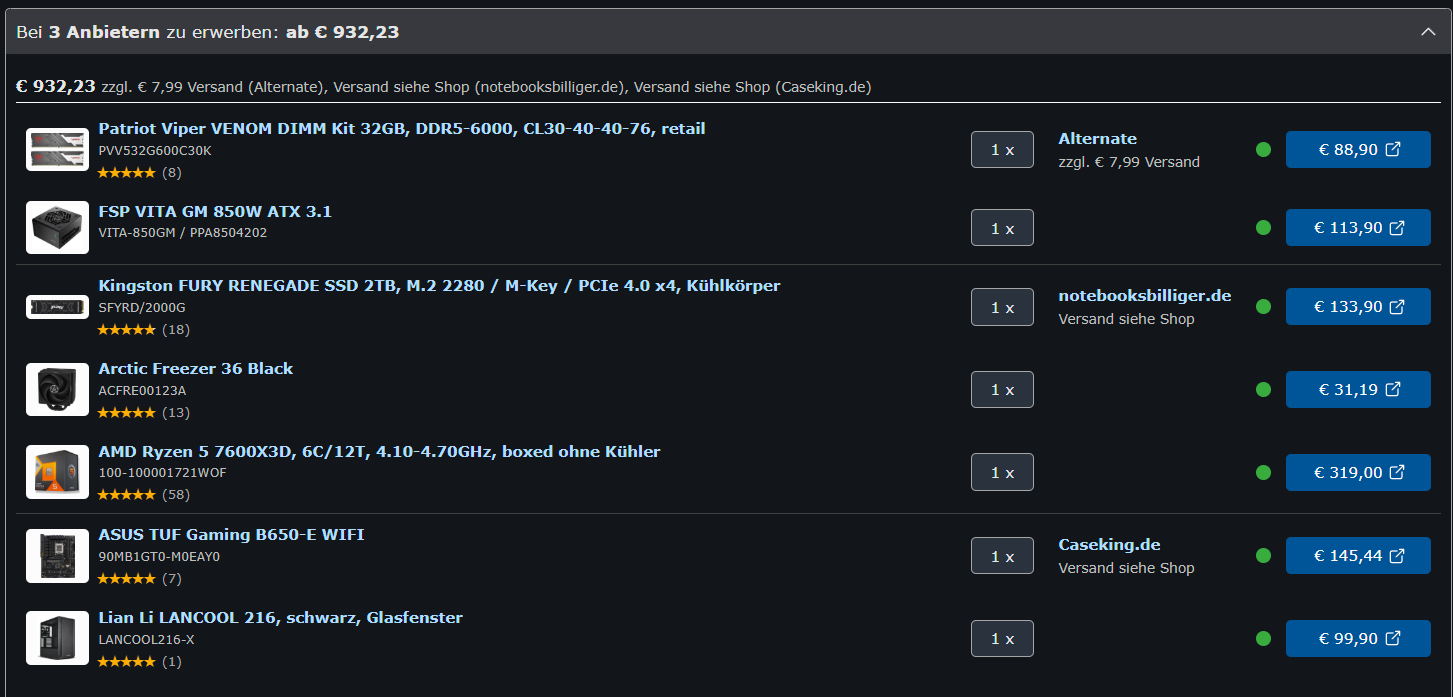Click Lian Li LANCOOL case thumbnail
Image resolution: width=1453 pixels, height=697 pixels.
57,638
